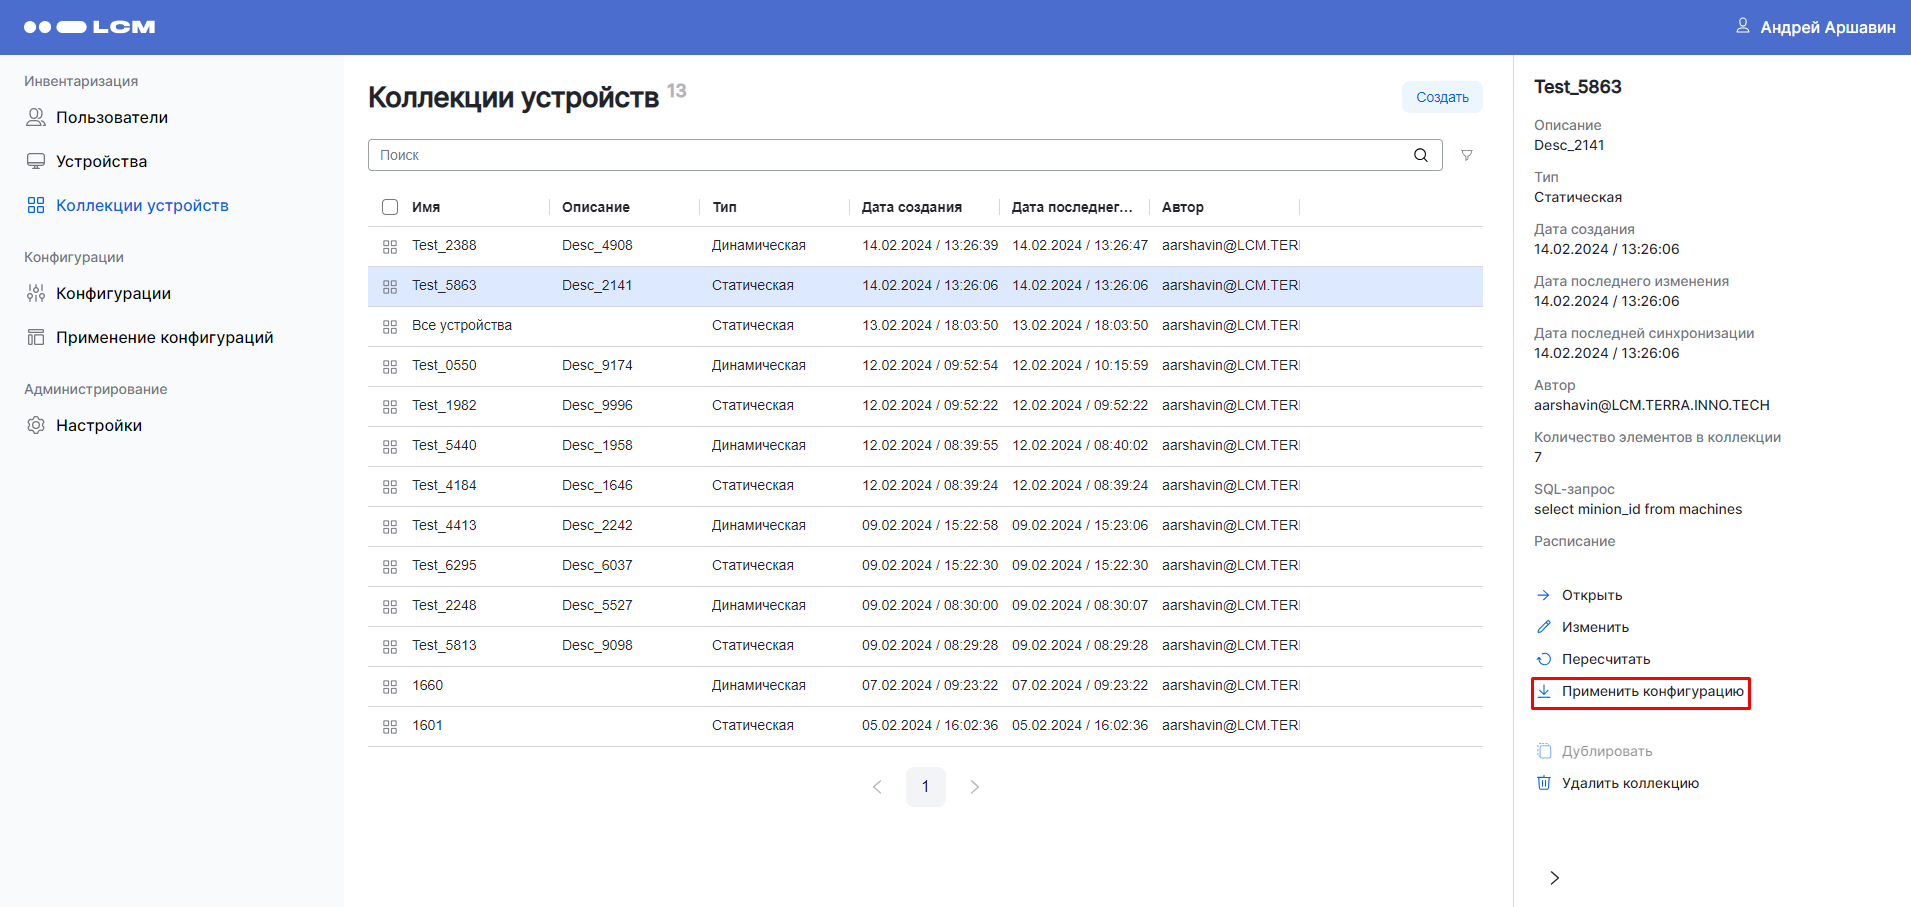Toggle the select-all checkbox in table header
The height and width of the screenshot is (907, 1911).
tap(390, 207)
